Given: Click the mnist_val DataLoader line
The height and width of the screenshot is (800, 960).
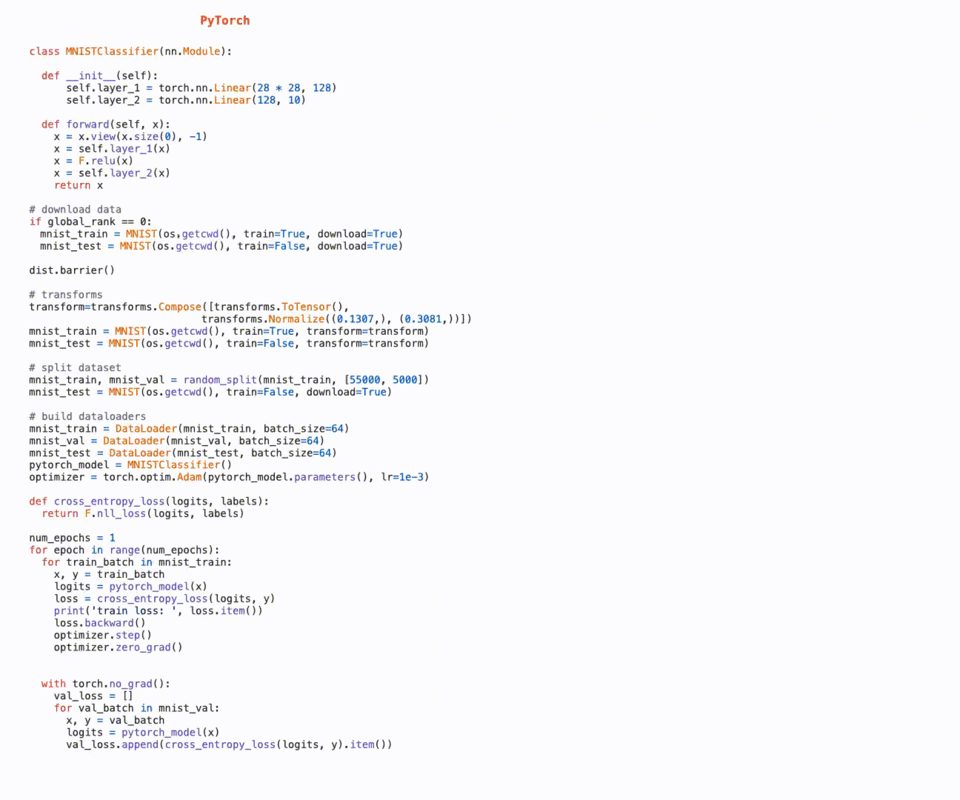Looking at the screenshot, I should pyautogui.click(x=176, y=441).
